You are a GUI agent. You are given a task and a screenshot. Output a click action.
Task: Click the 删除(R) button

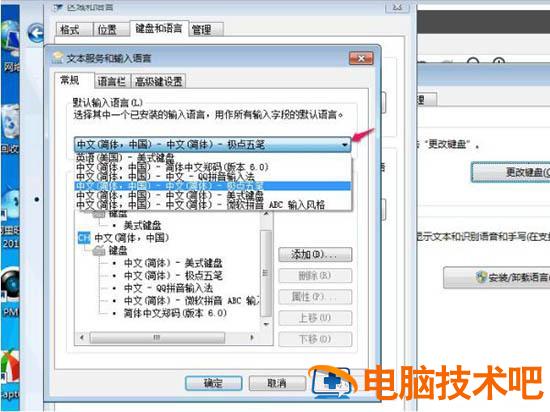315,276
